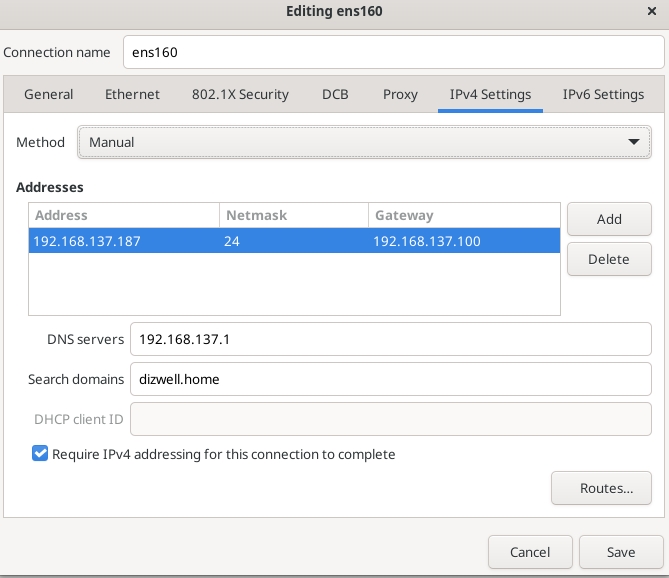
Task: Select the IPv4 Settings tab
Action: click(x=490, y=95)
